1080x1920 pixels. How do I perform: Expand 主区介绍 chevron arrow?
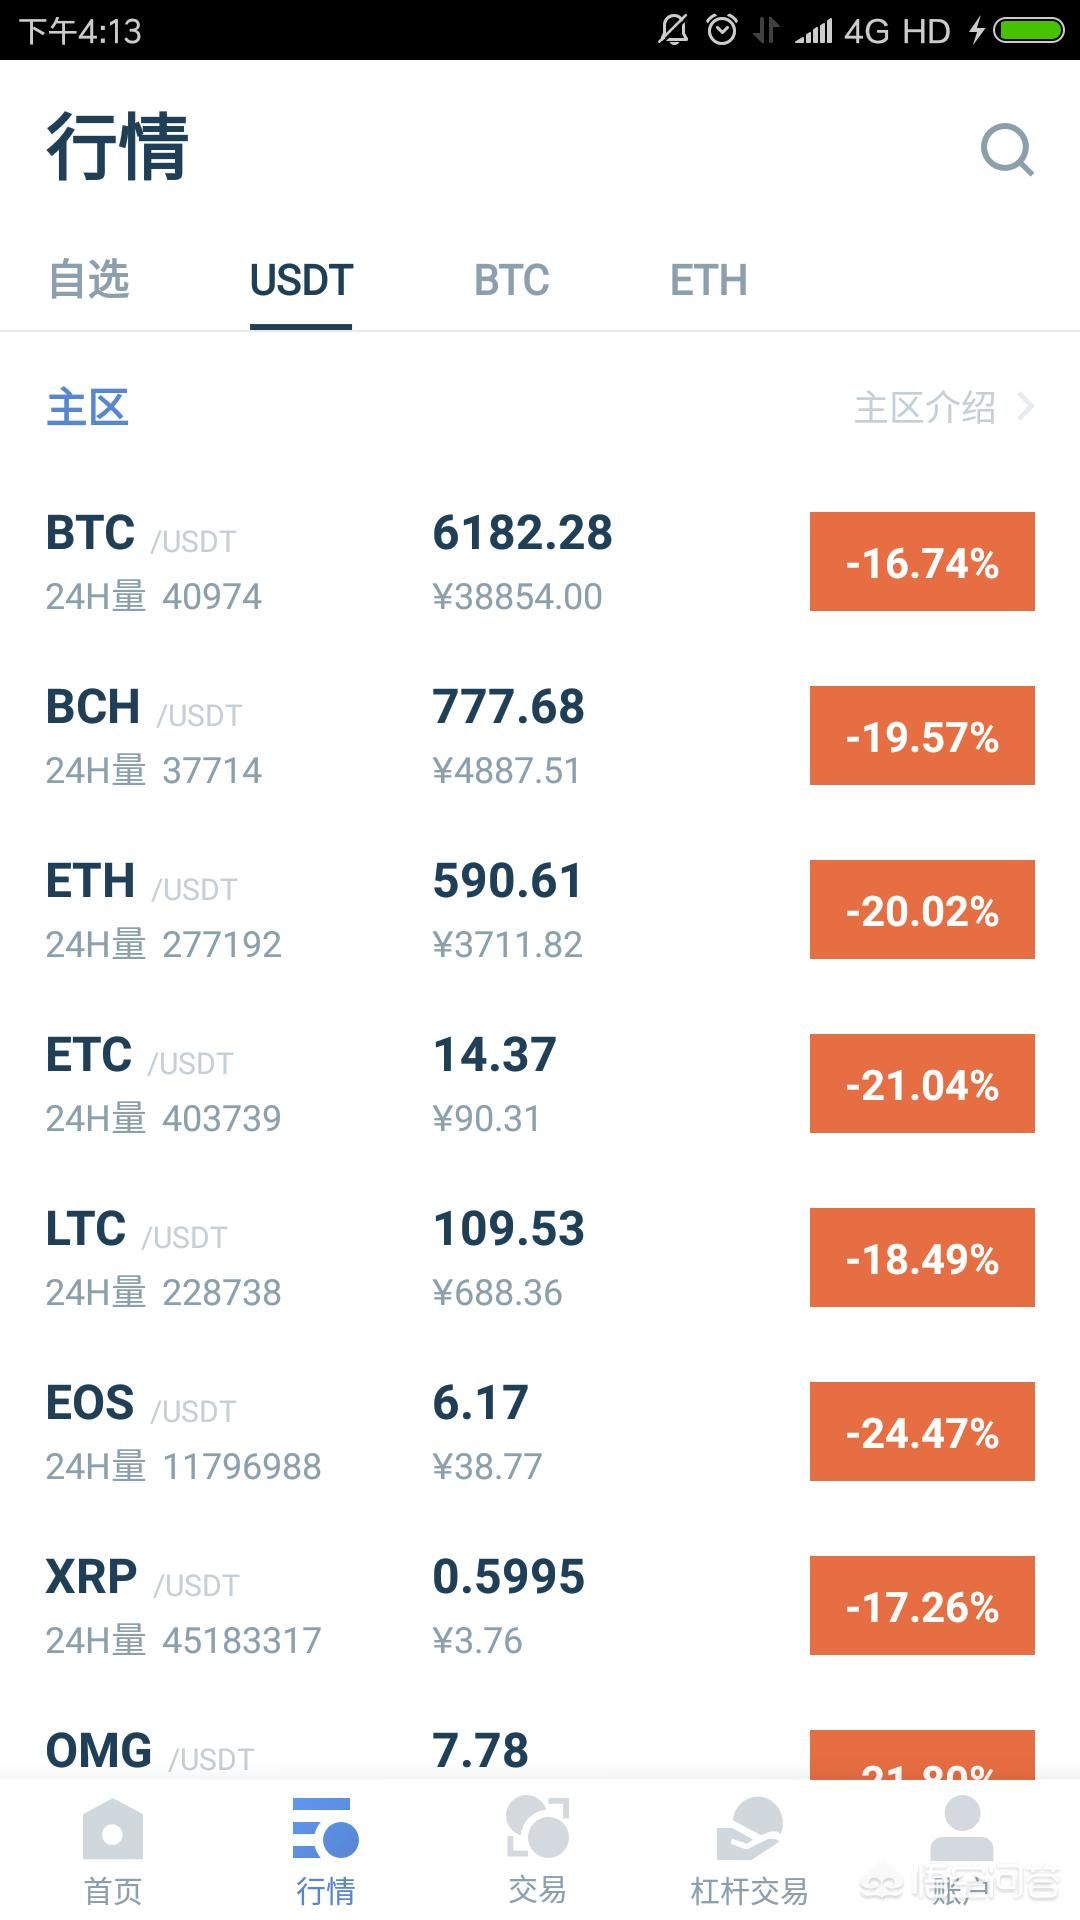pyautogui.click(x=1025, y=407)
